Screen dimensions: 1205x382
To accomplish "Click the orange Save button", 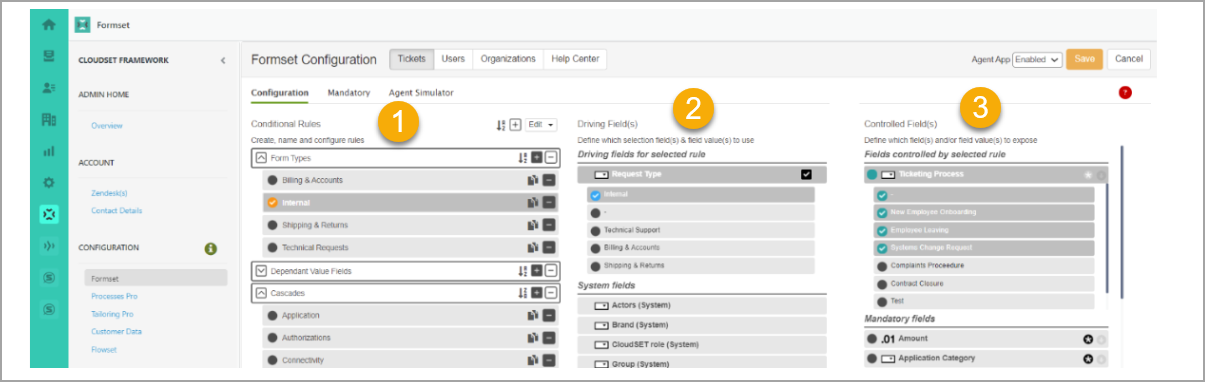I will (x=1083, y=59).
